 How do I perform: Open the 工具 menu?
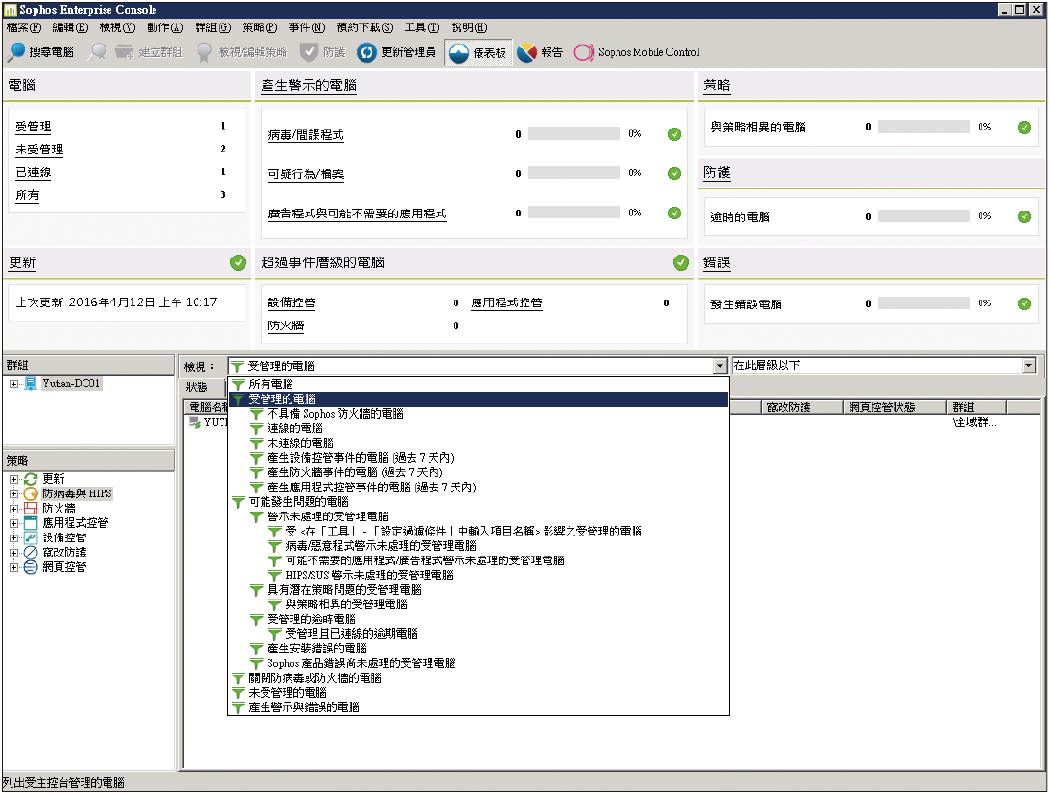click(422, 27)
